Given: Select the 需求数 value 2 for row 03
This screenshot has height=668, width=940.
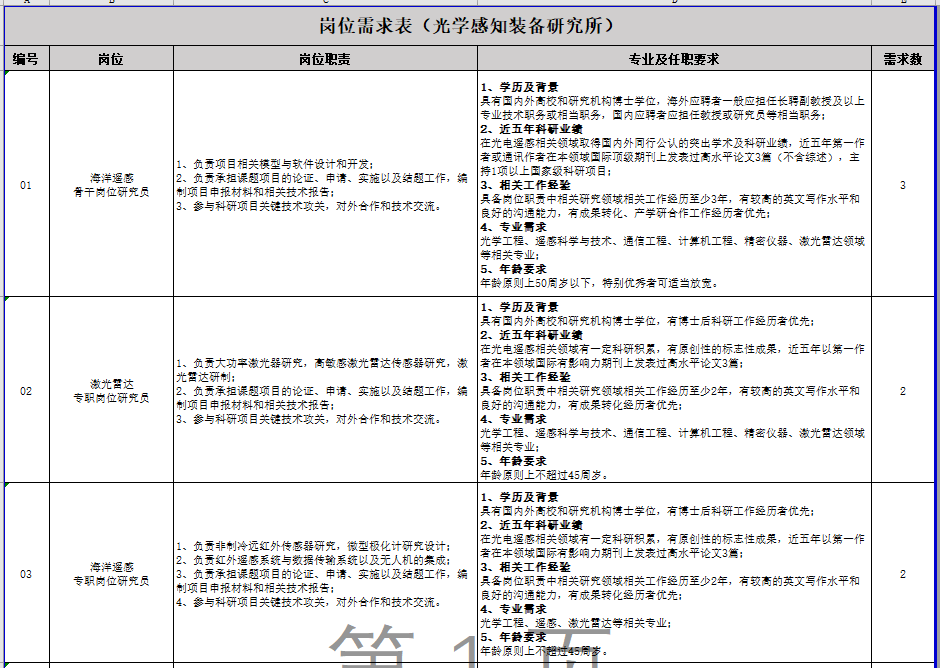Looking at the screenshot, I should [x=903, y=573].
